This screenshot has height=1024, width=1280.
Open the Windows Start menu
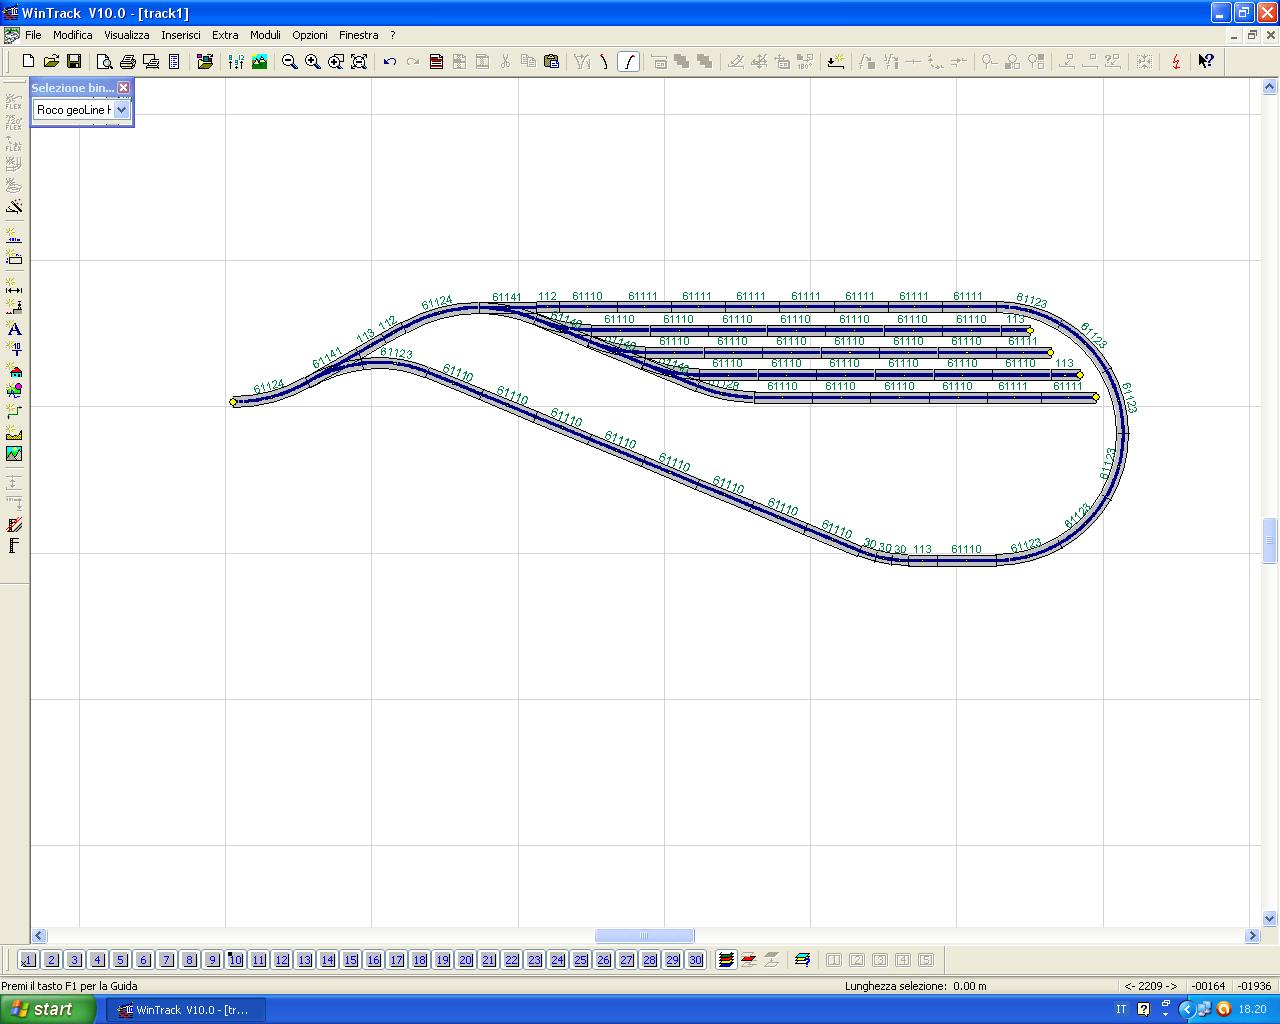[x=45, y=1010]
